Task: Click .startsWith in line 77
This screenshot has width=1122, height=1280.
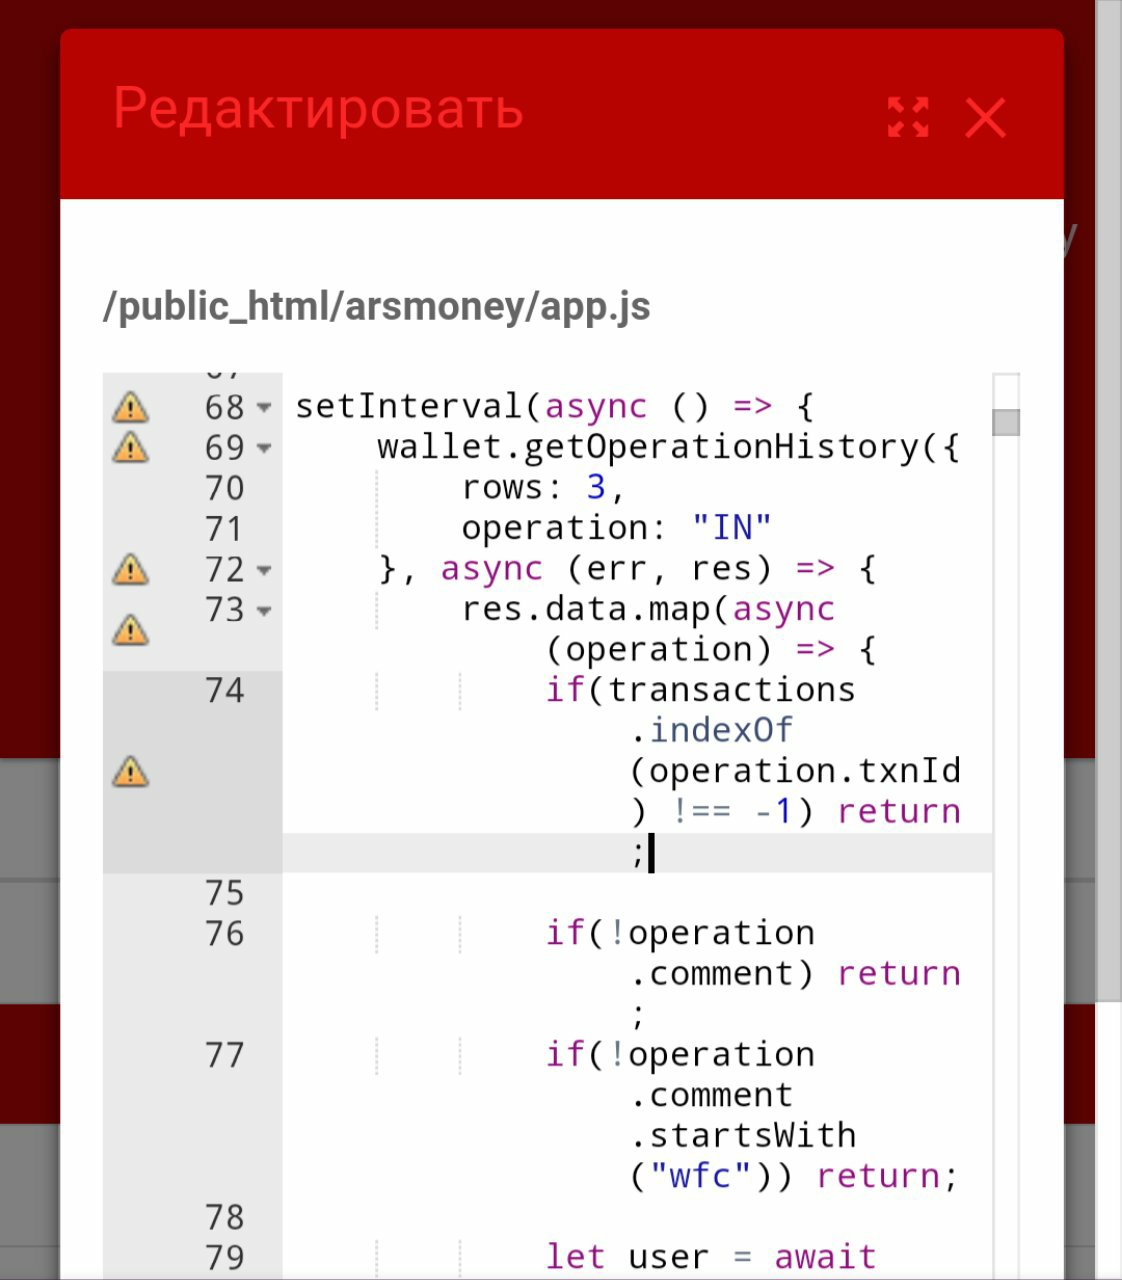Action: click(743, 1136)
